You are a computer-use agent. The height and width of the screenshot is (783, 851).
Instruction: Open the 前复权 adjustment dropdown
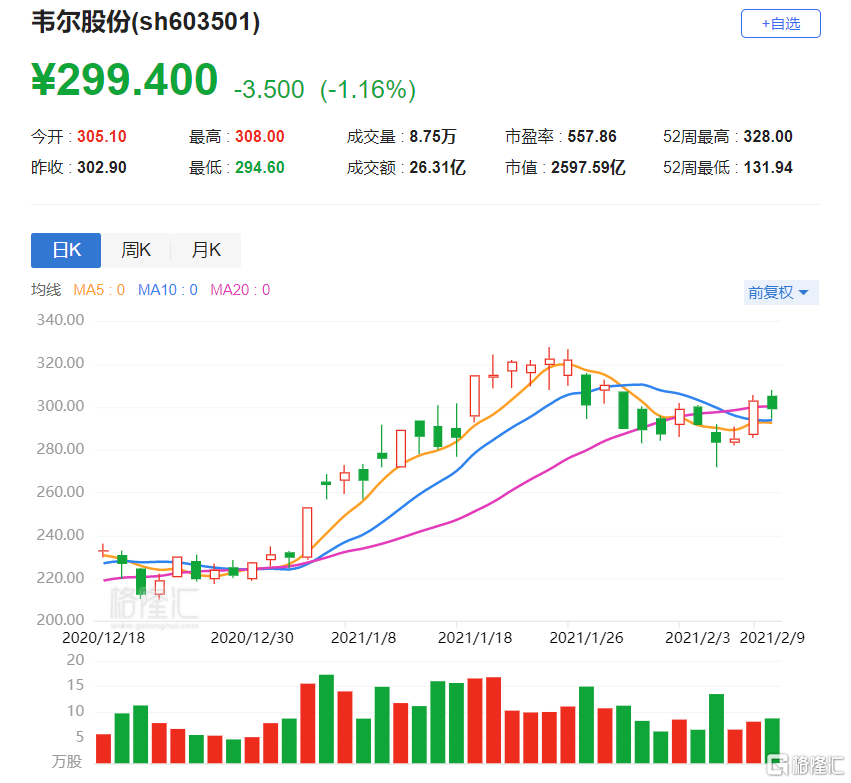click(x=780, y=292)
